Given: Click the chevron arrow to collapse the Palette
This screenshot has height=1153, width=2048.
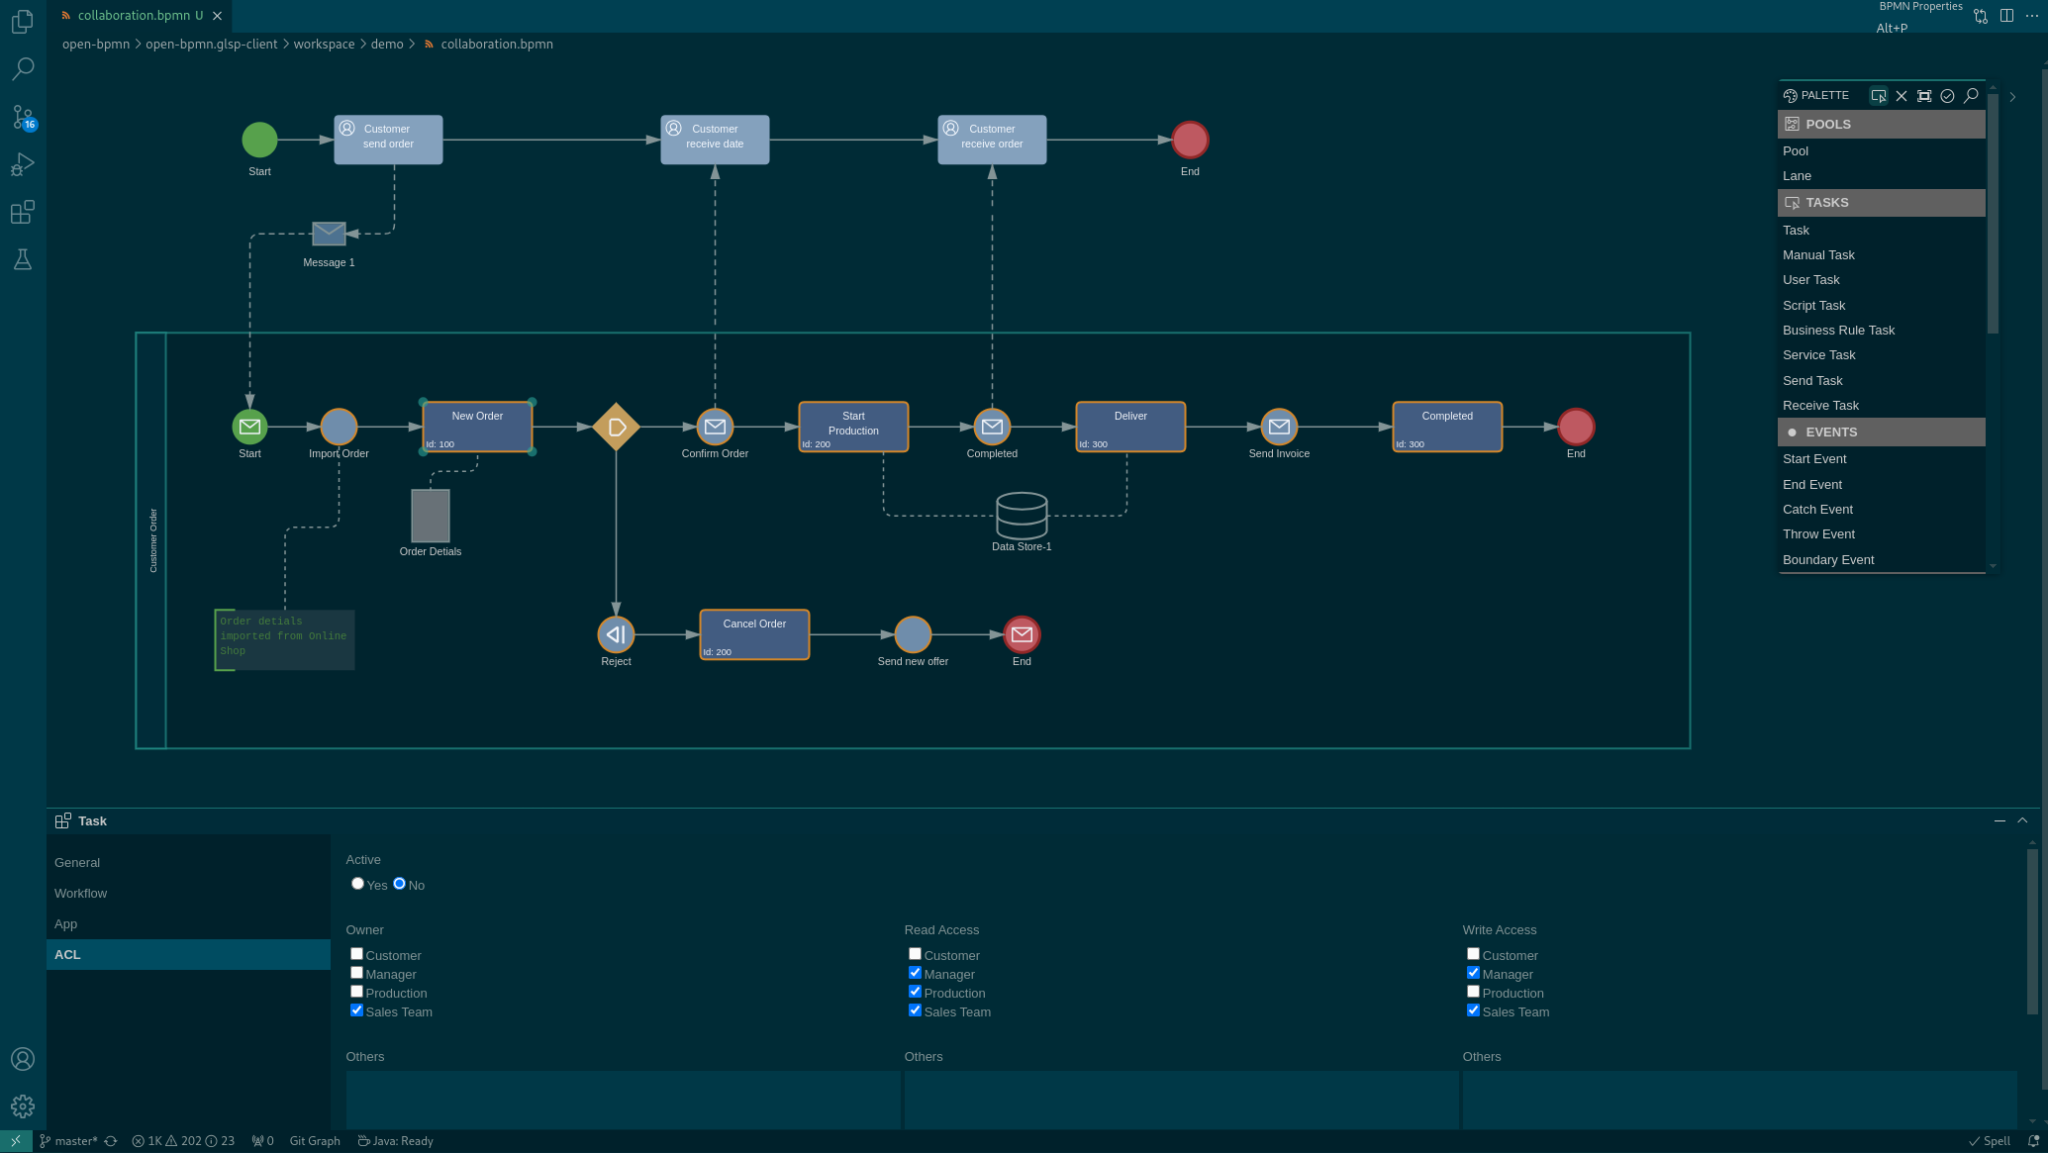Looking at the screenshot, I should pos(2012,96).
